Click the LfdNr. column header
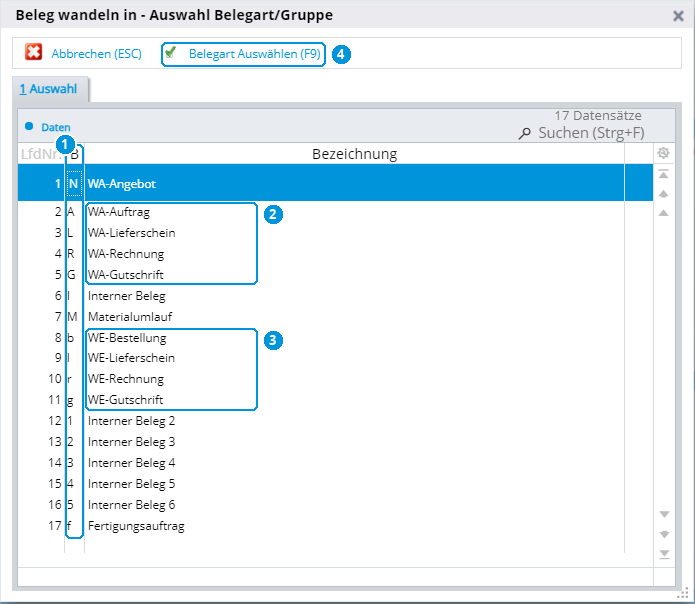 point(41,154)
